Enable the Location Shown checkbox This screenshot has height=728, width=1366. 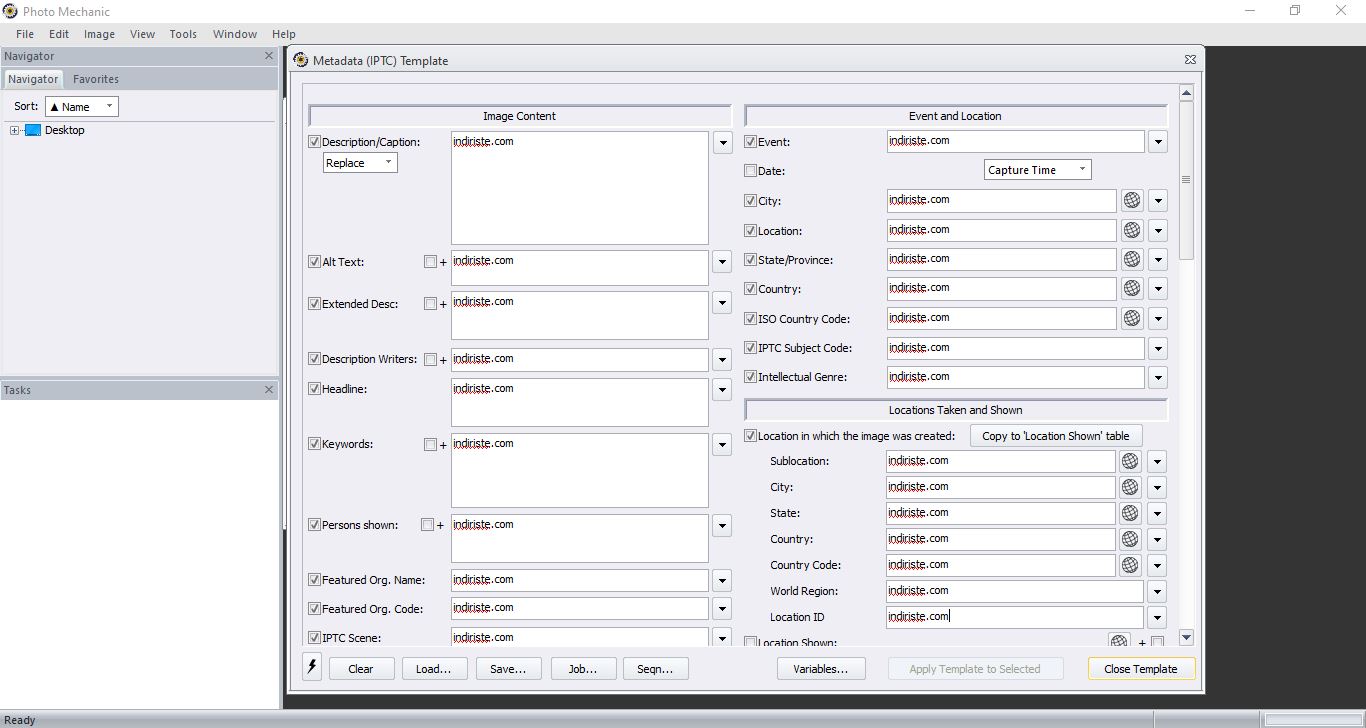click(x=751, y=642)
